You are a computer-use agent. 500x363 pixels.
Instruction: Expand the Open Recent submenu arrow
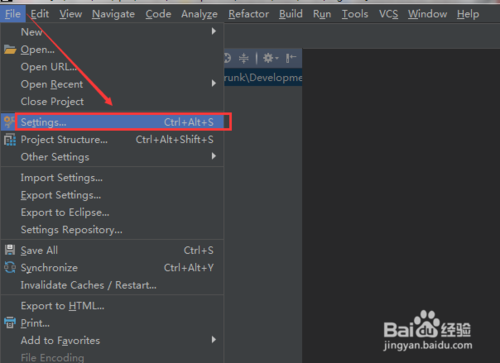[x=214, y=83]
